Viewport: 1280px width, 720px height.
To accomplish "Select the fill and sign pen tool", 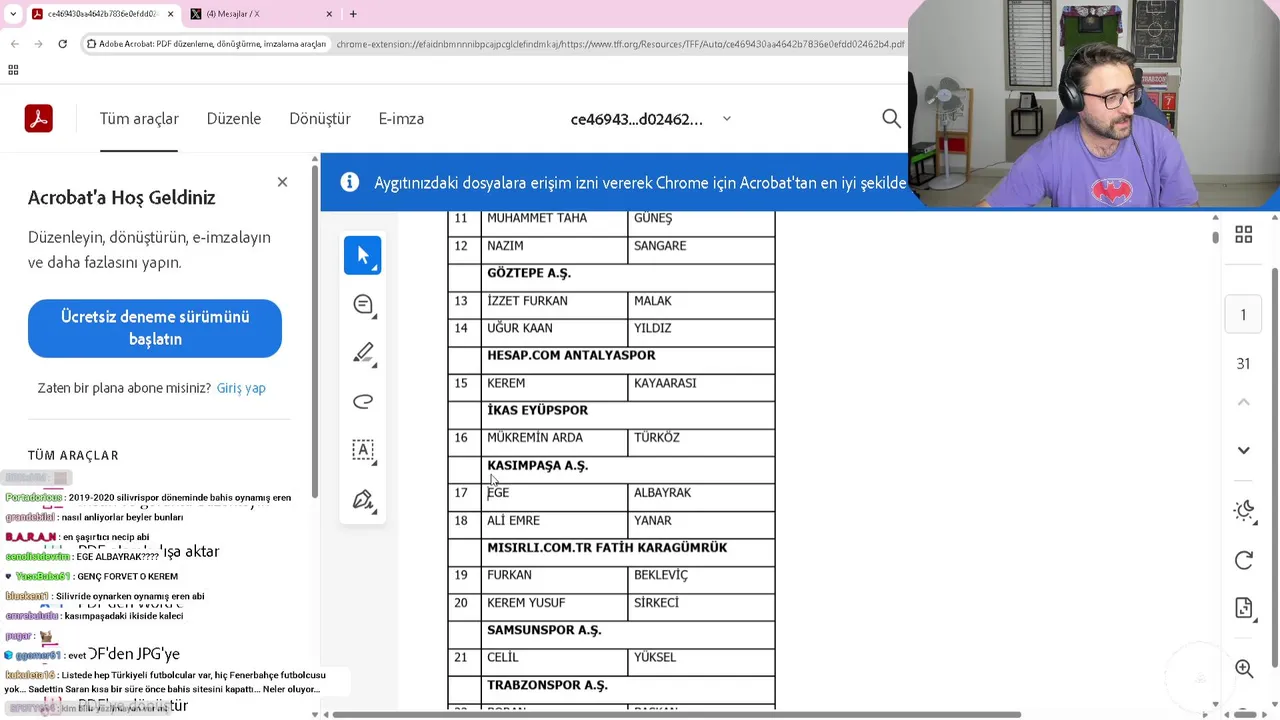I will point(363,499).
